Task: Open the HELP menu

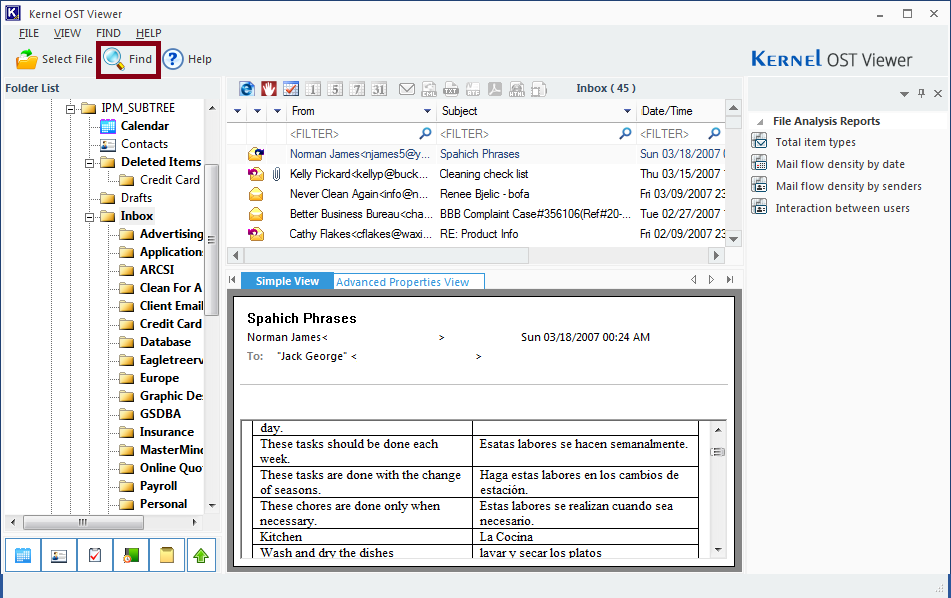Action: point(149,33)
